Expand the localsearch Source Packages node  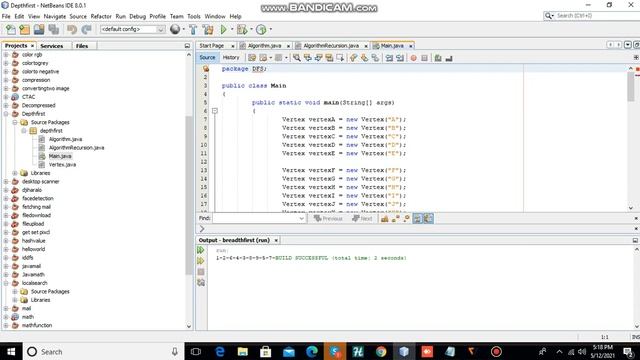15,291
